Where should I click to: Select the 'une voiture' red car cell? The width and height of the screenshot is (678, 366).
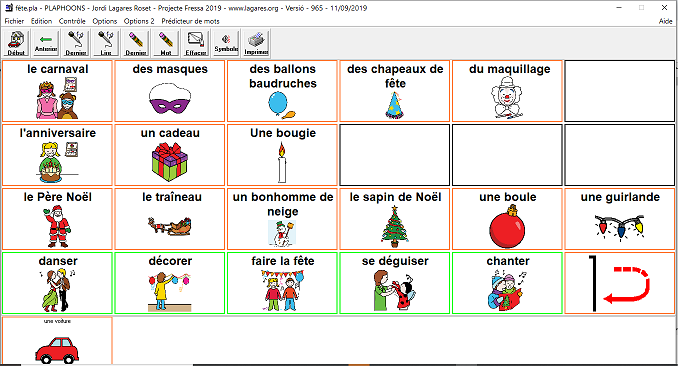(58, 341)
